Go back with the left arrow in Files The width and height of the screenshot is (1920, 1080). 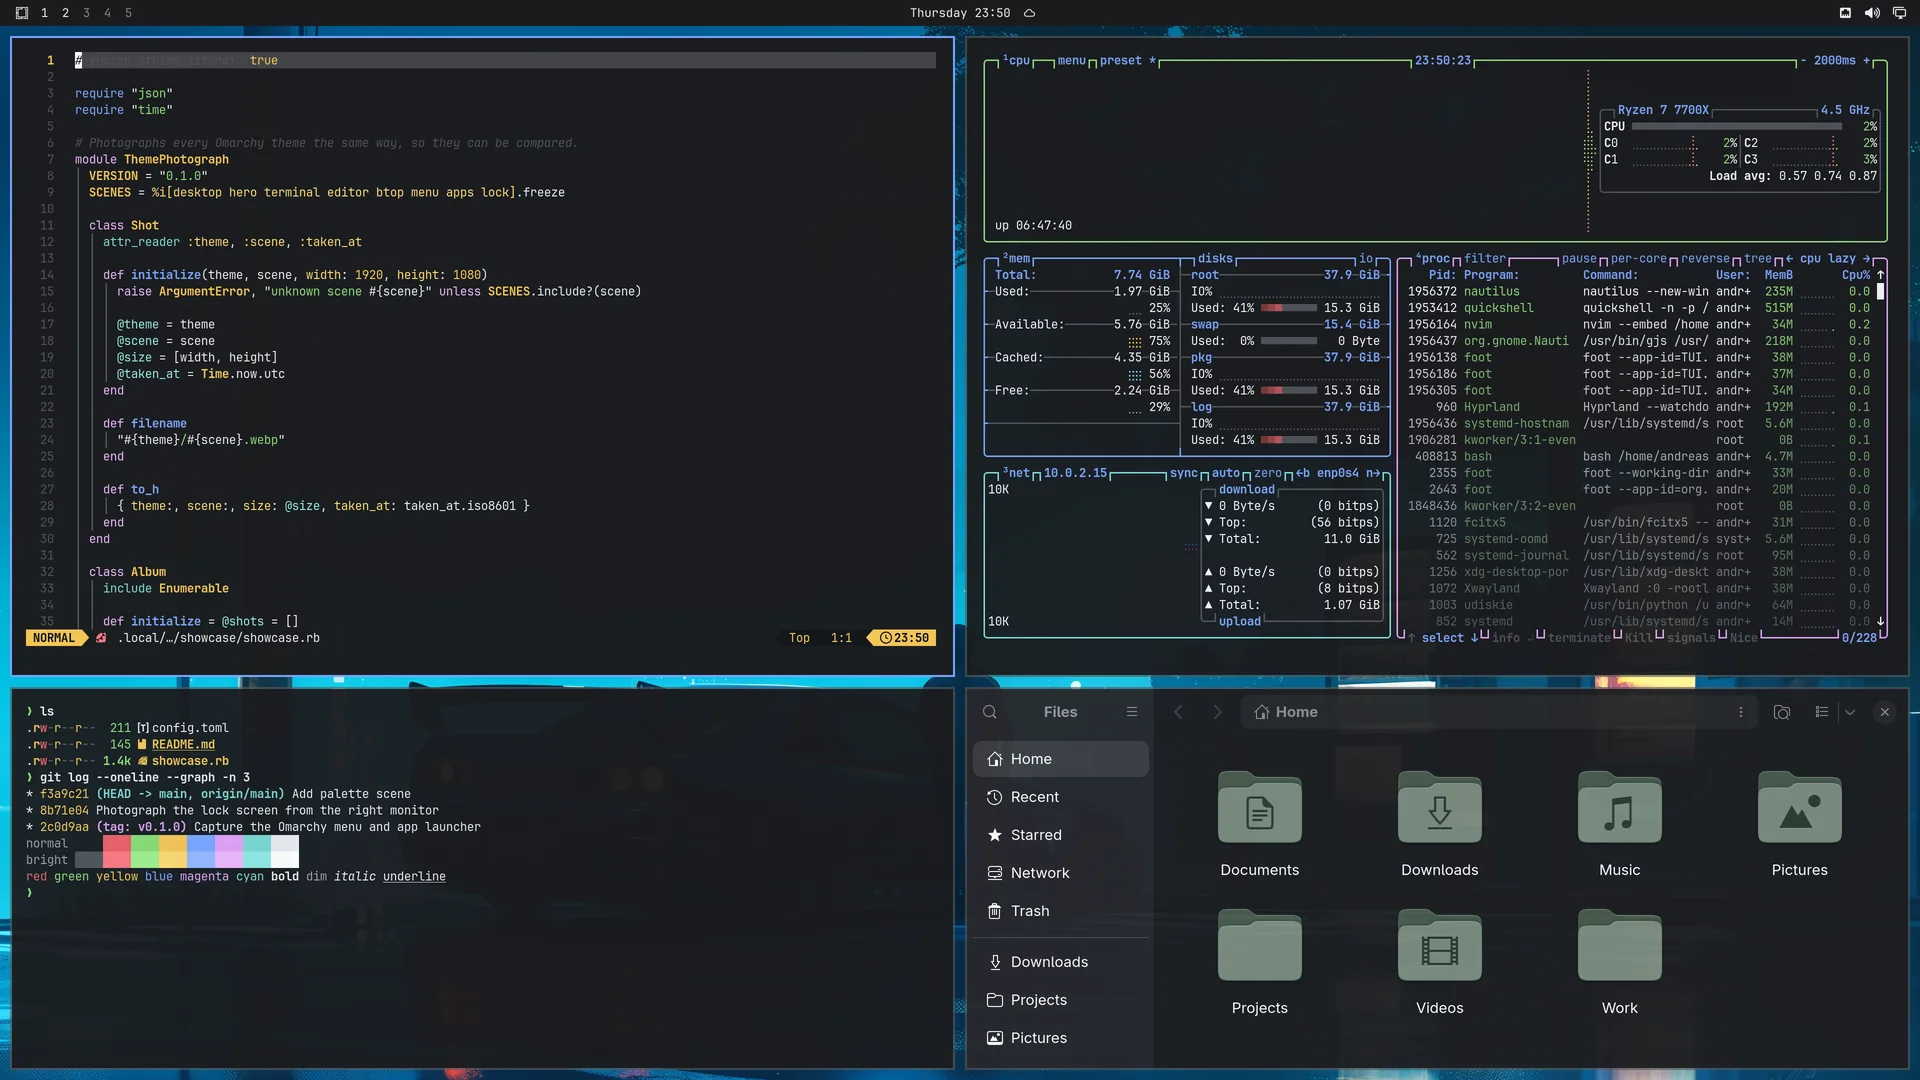coord(1178,712)
